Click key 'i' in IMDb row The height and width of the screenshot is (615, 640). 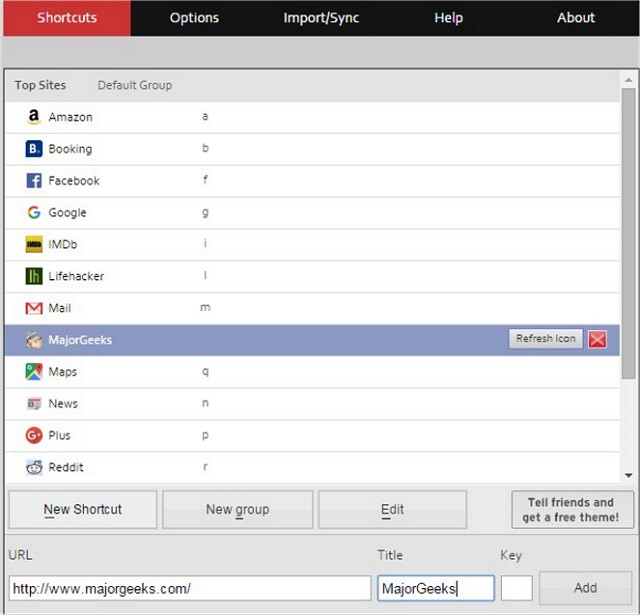tap(205, 244)
